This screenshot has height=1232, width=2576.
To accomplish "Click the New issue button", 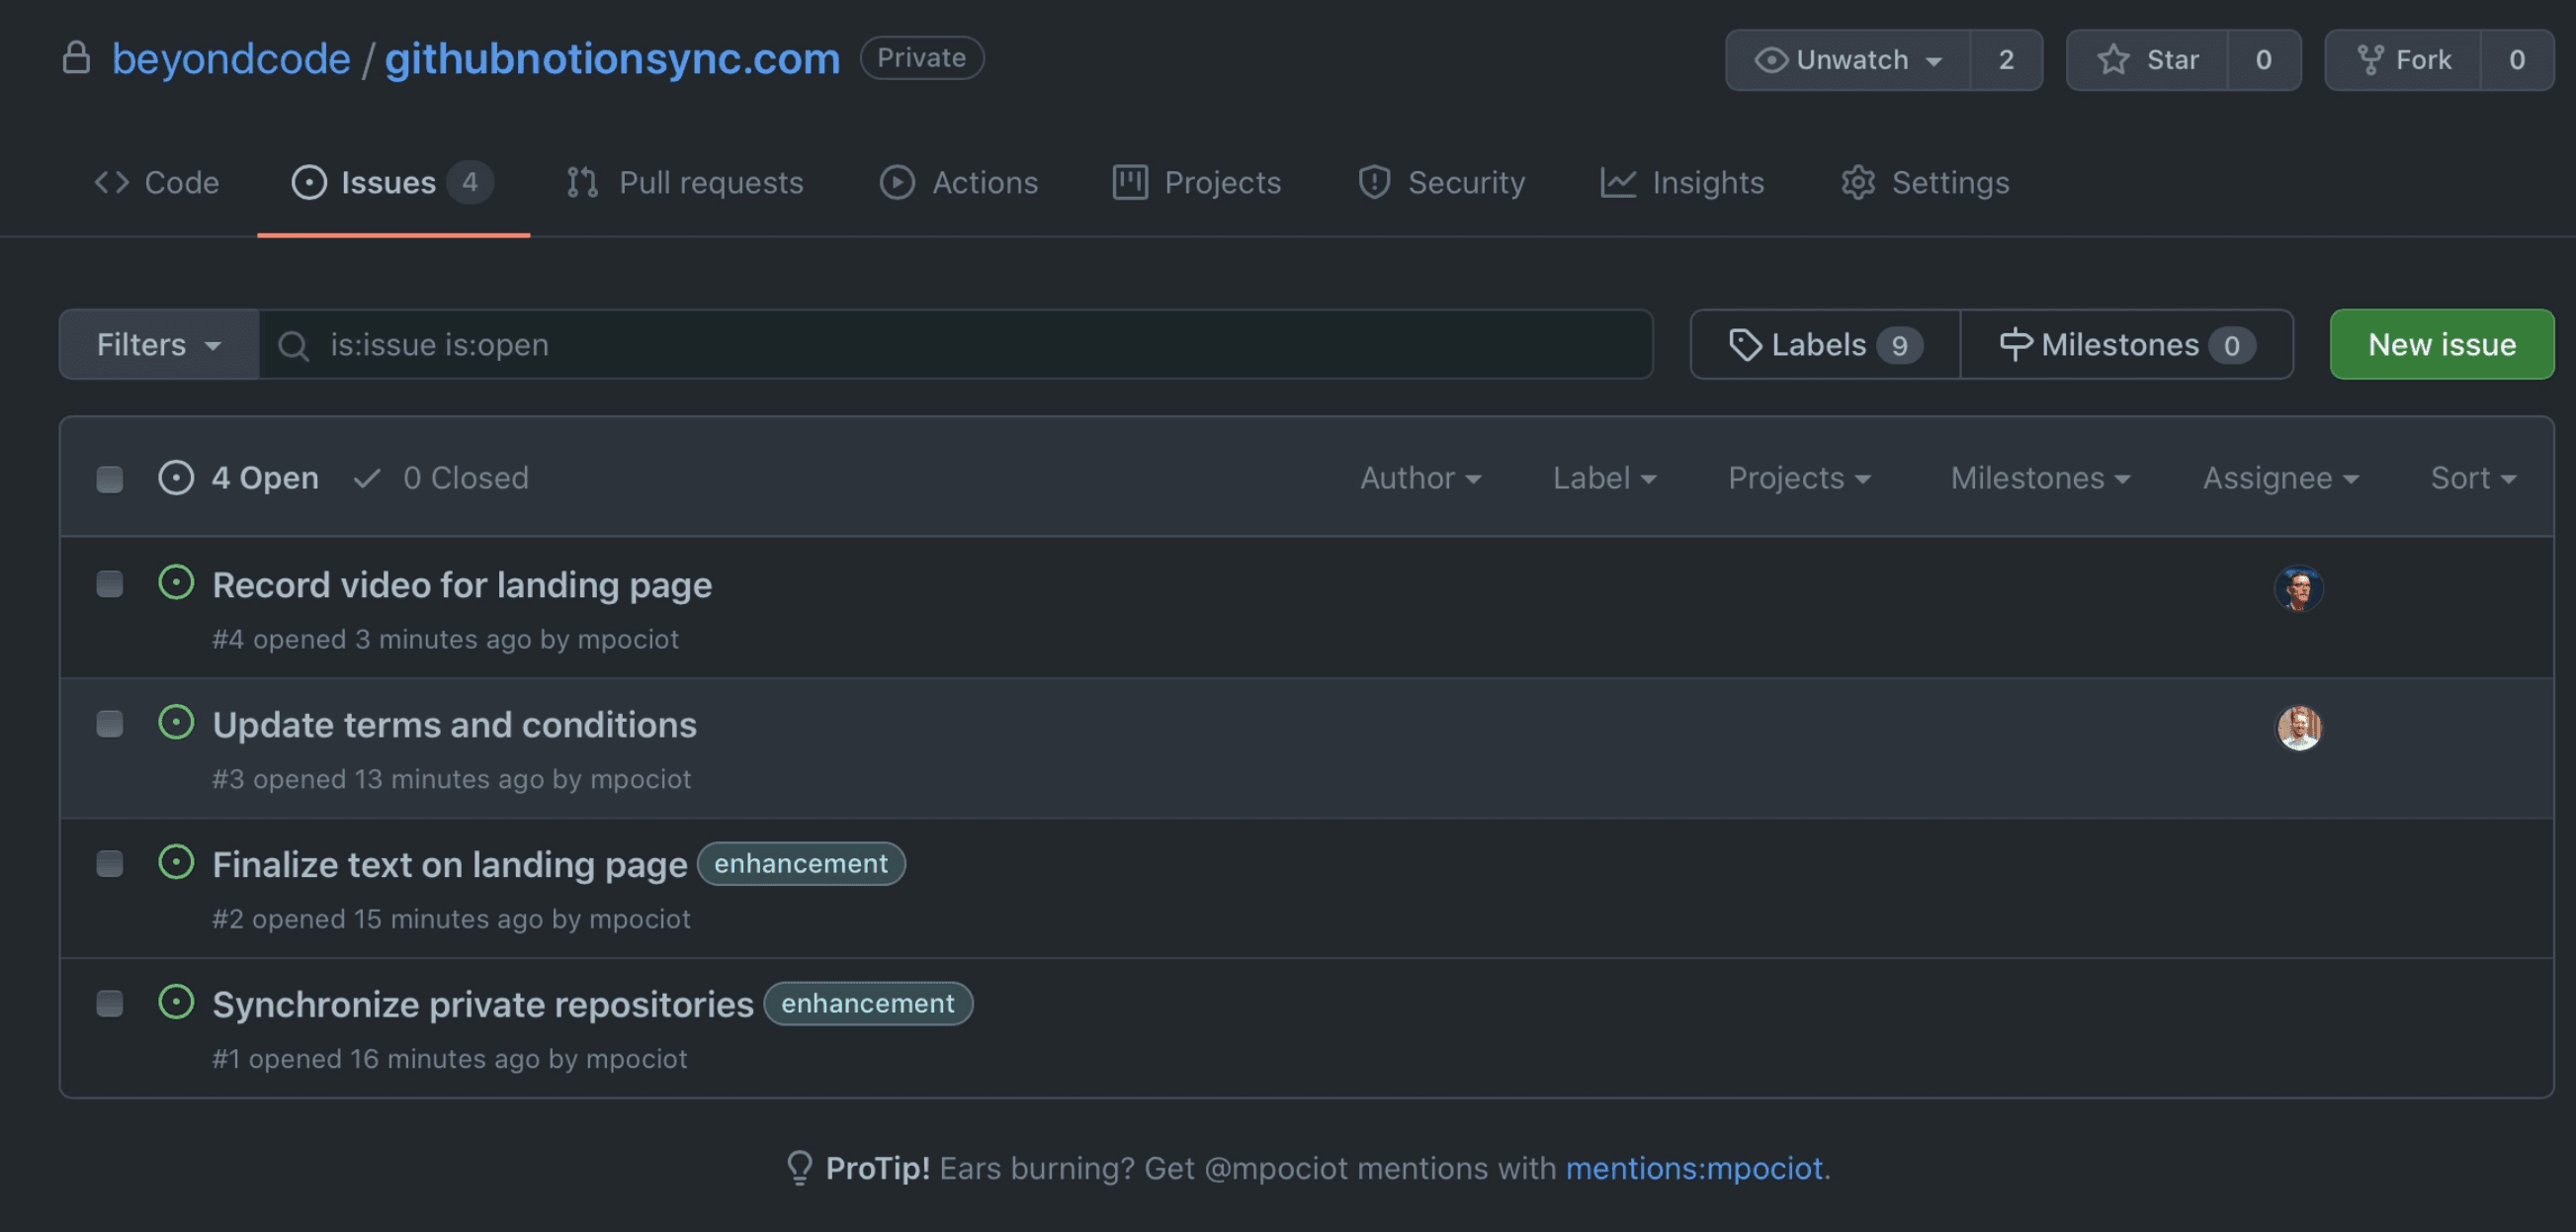I will coord(2441,344).
